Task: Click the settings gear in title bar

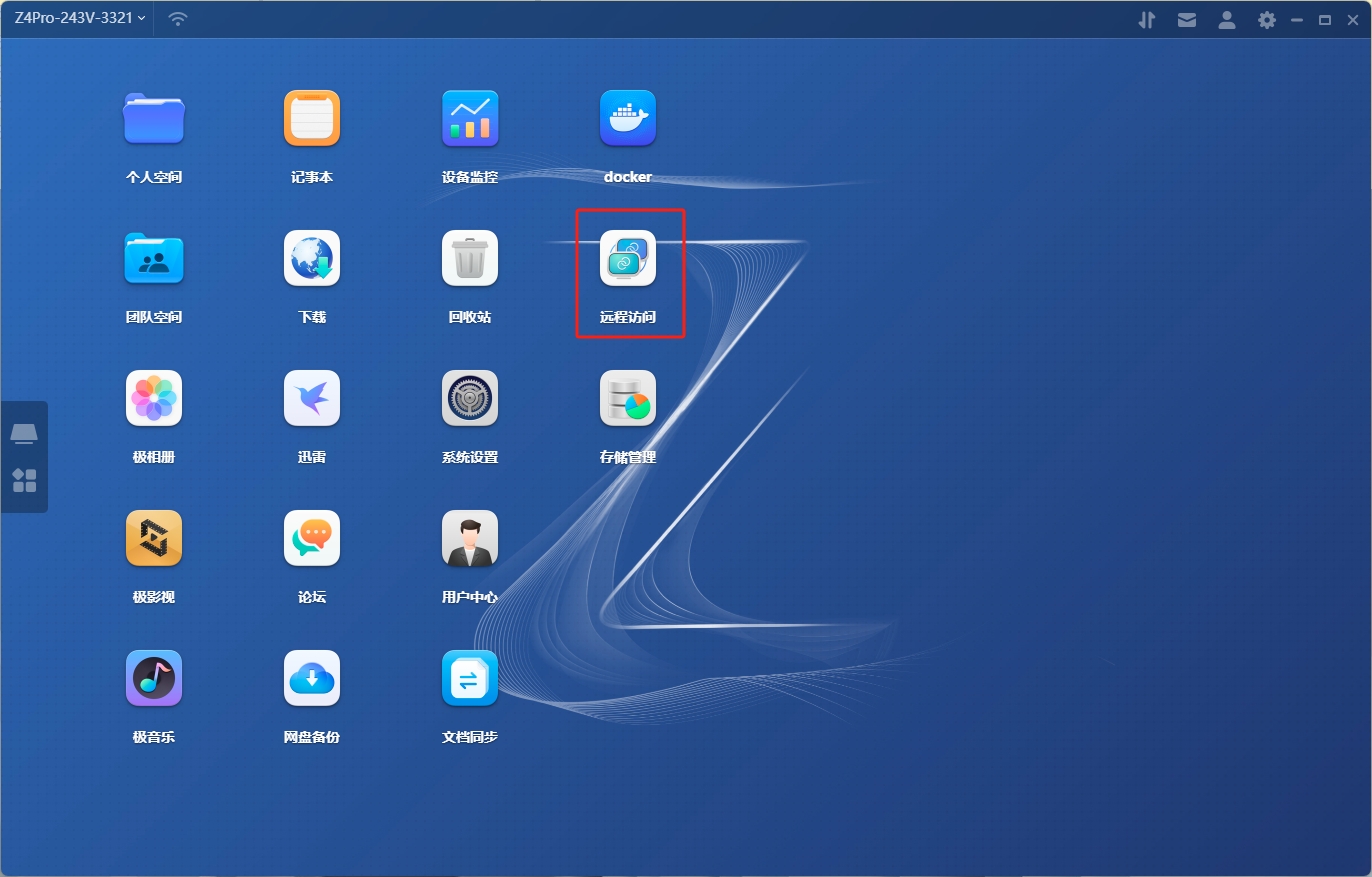Action: (x=1267, y=20)
